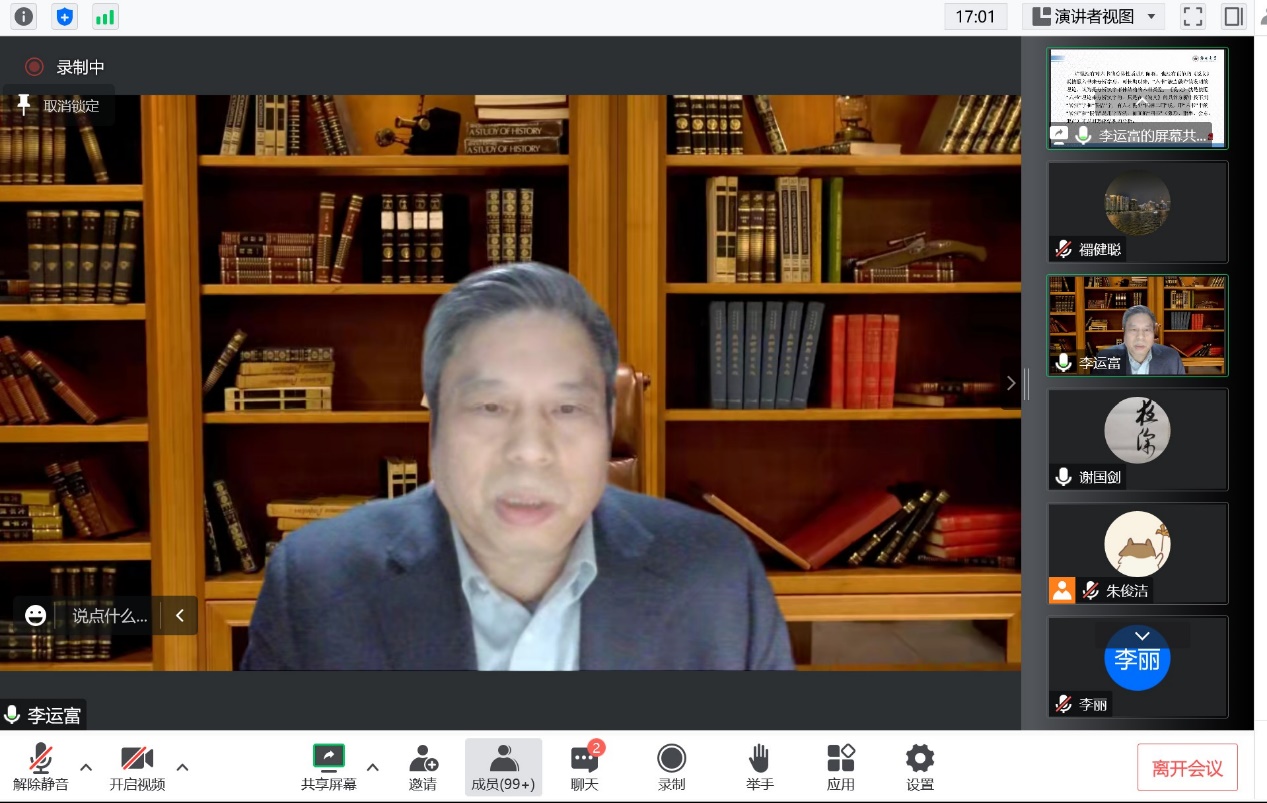Click 离开会议 leave meeting button
The width and height of the screenshot is (1267, 803).
pyautogui.click(x=1187, y=768)
